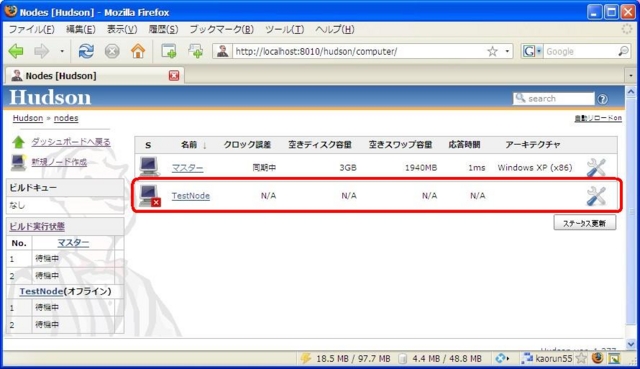Click the 応答時間 column header
This screenshot has height=369, width=640.
[x=464, y=144]
